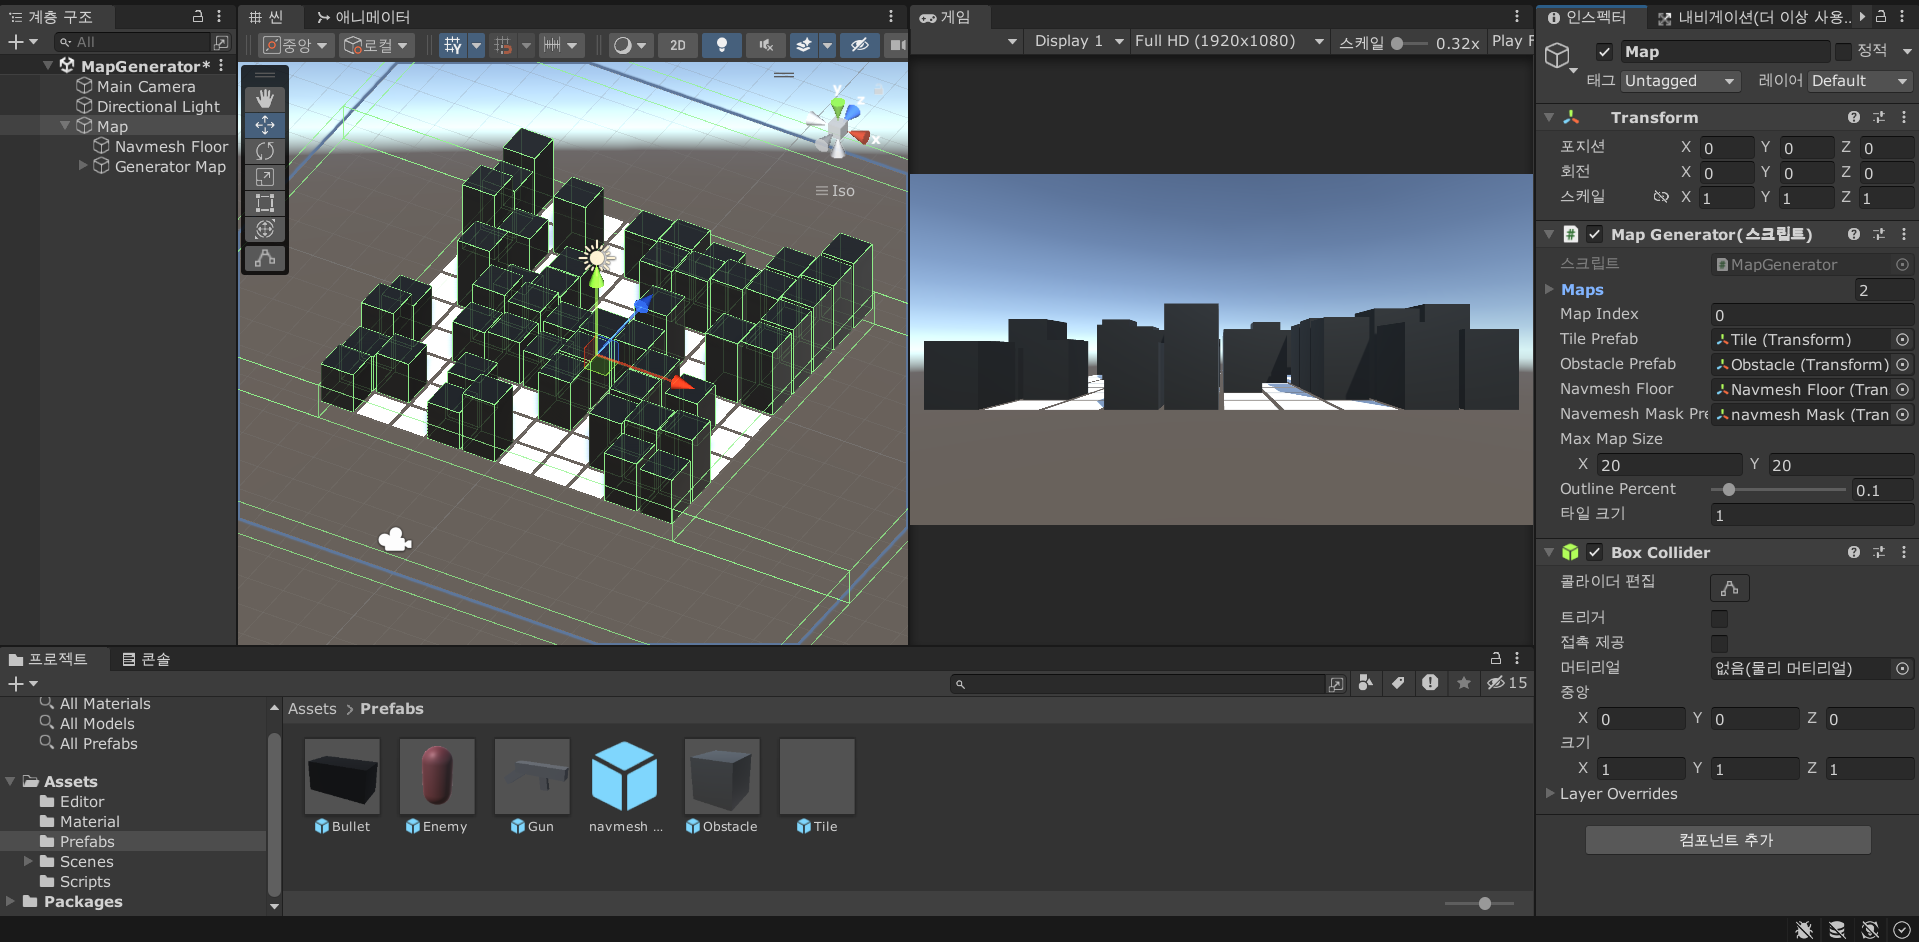Image resolution: width=1919 pixels, height=942 pixels.
Task: Open Transform component help icon
Action: 1854,117
